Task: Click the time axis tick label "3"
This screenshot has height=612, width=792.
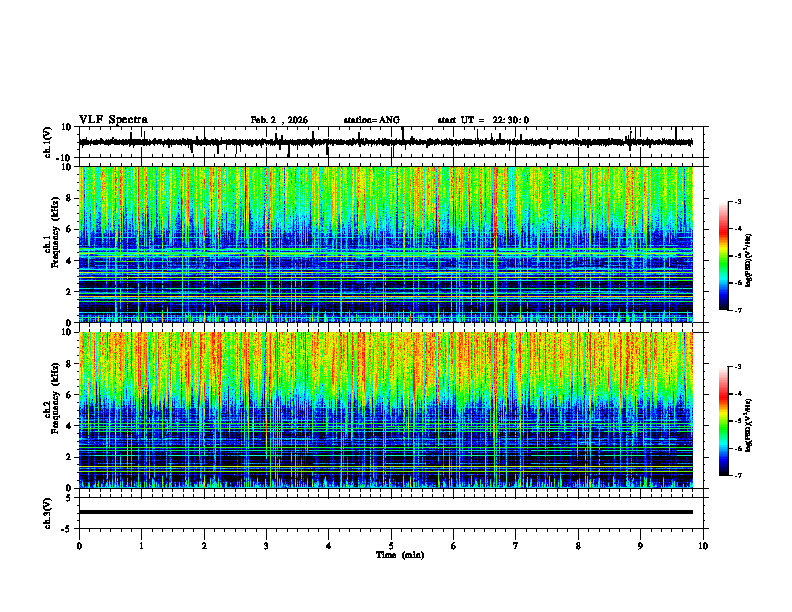Action: tap(266, 546)
